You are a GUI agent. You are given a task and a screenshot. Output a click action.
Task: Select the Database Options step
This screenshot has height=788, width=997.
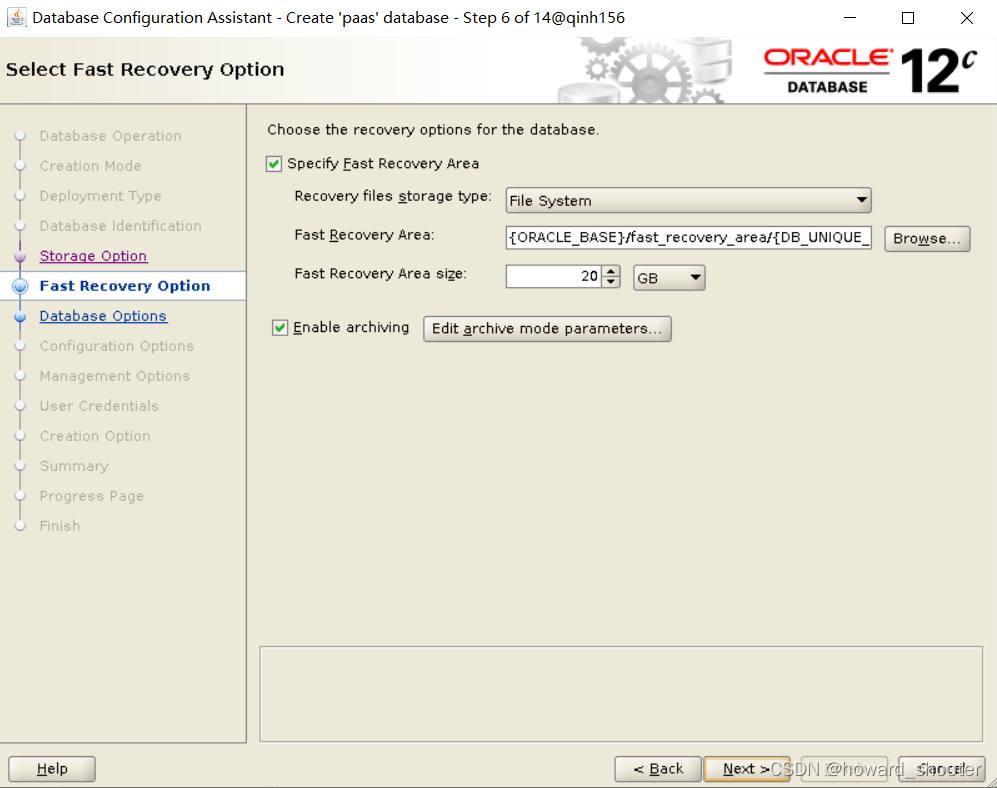103,315
